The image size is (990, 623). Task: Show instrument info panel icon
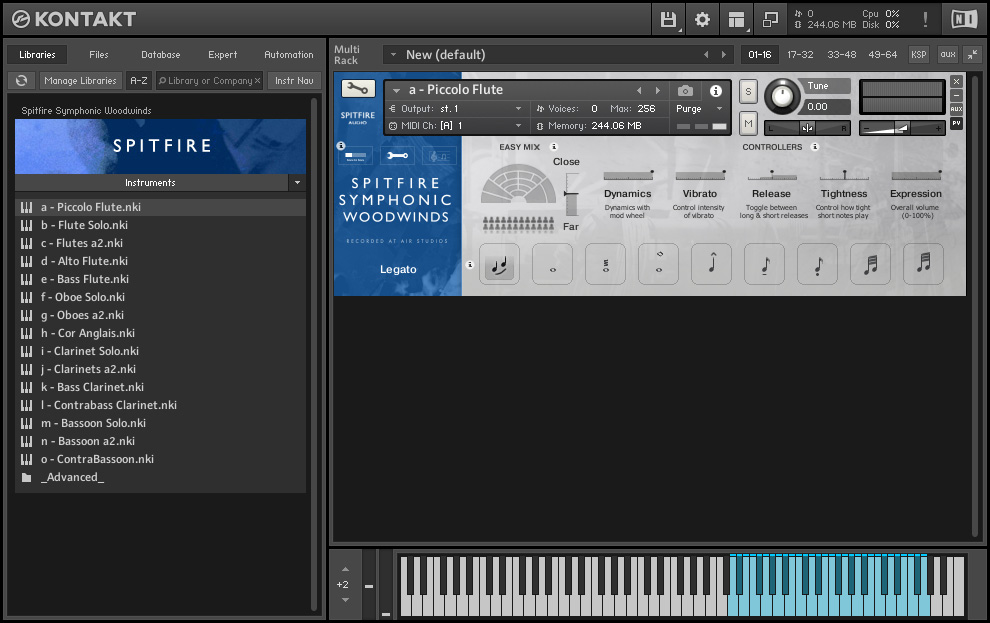point(715,91)
